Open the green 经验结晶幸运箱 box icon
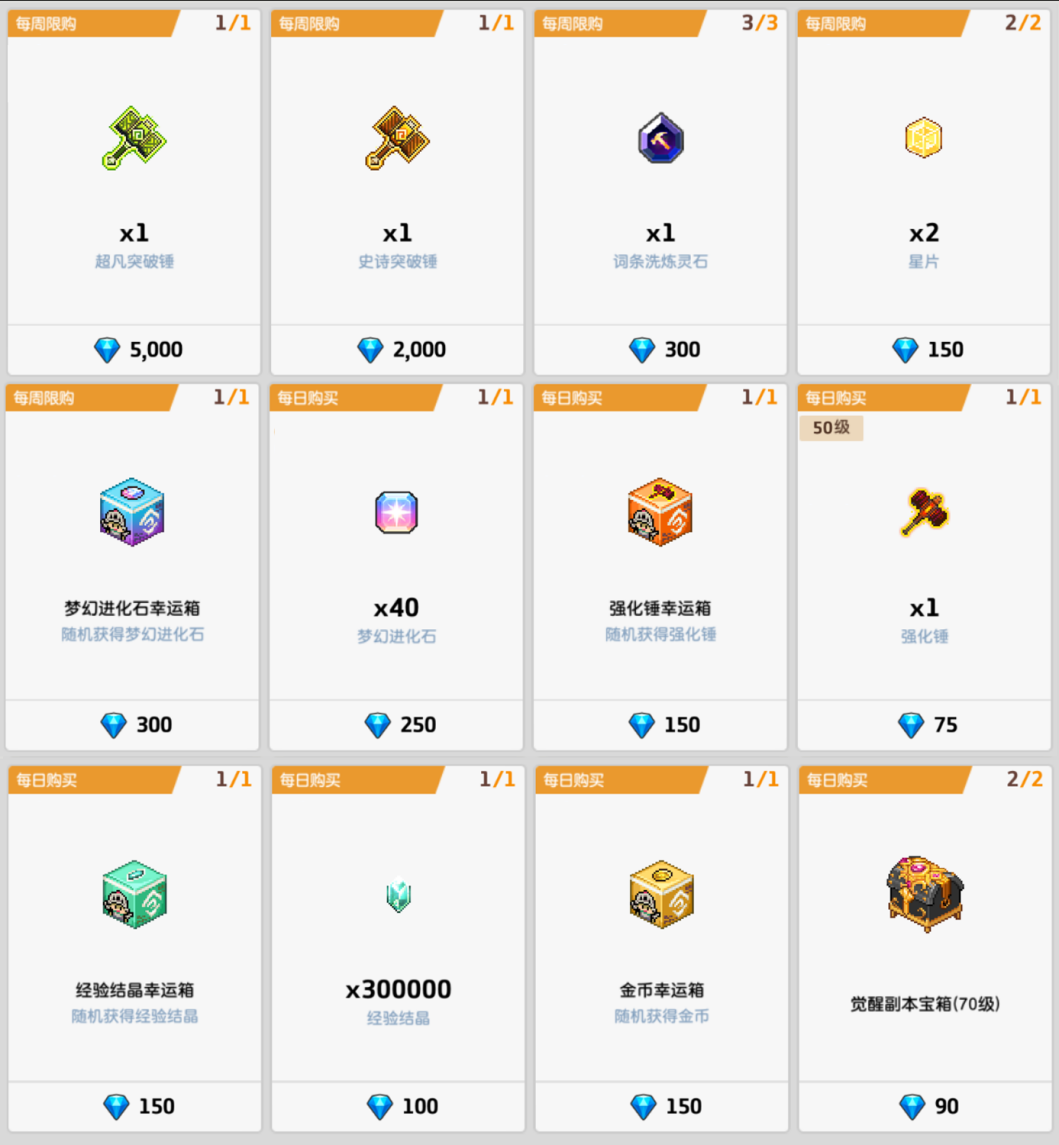 click(x=134, y=895)
